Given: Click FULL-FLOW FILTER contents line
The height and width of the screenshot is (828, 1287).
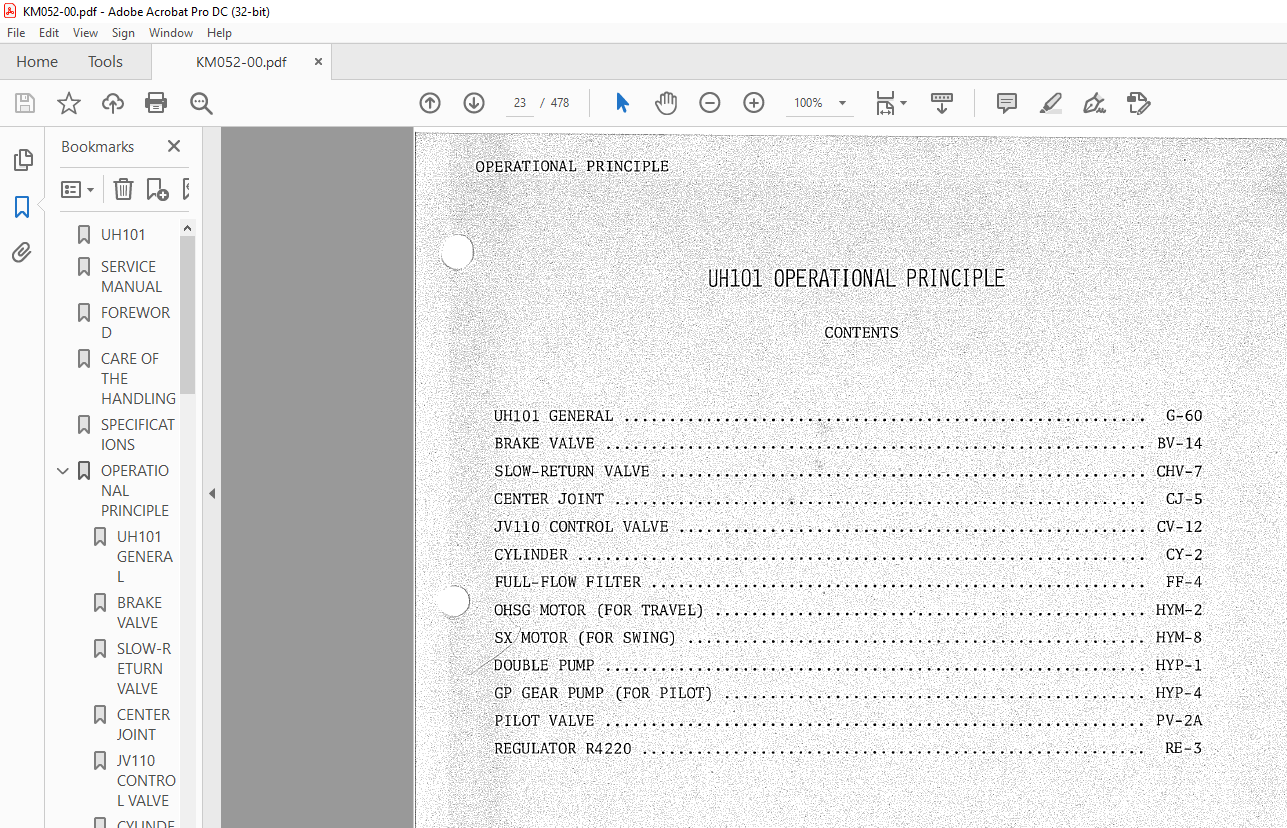Looking at the screenshot, I should 848,582.
